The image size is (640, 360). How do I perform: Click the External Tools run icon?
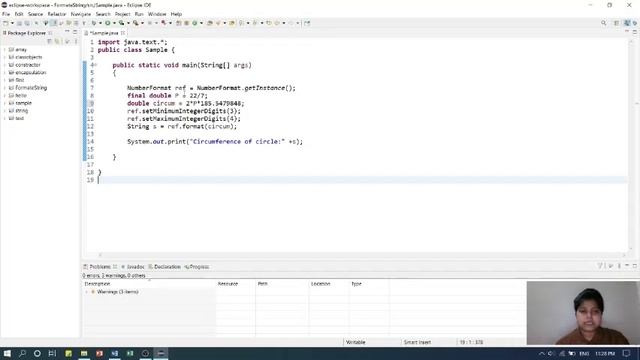tap(136, 23)
